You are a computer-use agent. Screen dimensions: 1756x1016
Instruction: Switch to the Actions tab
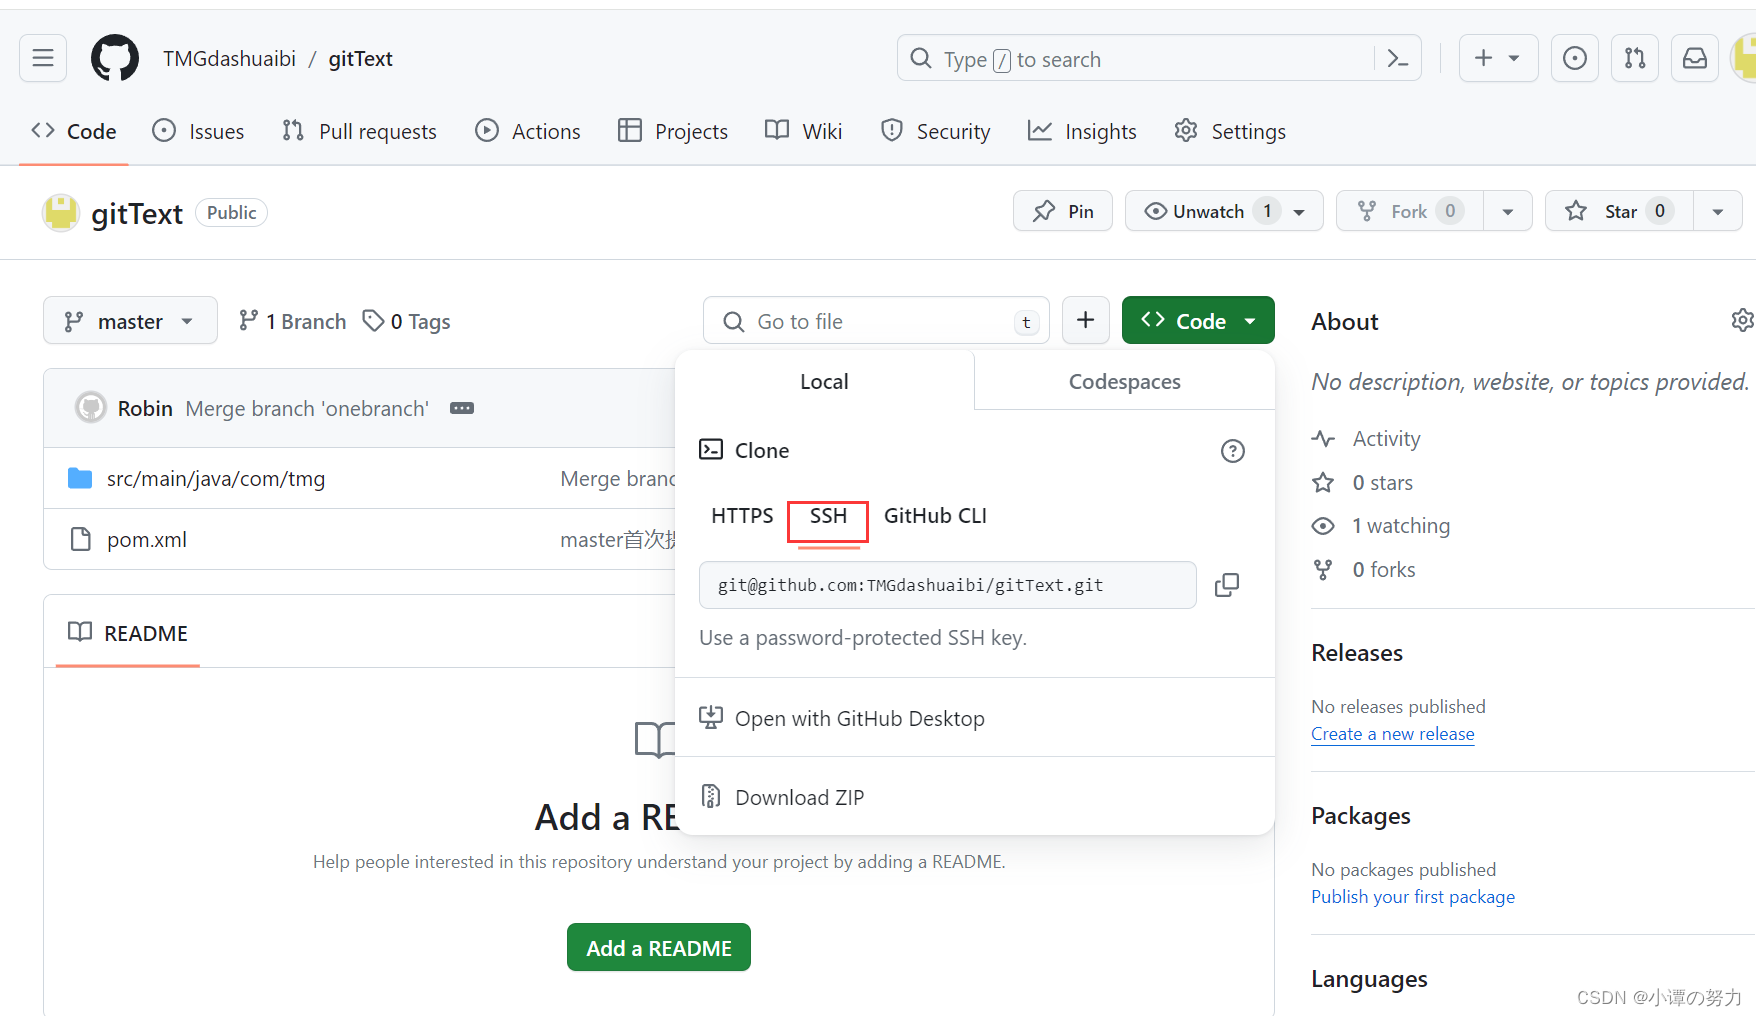click(528, 131)
